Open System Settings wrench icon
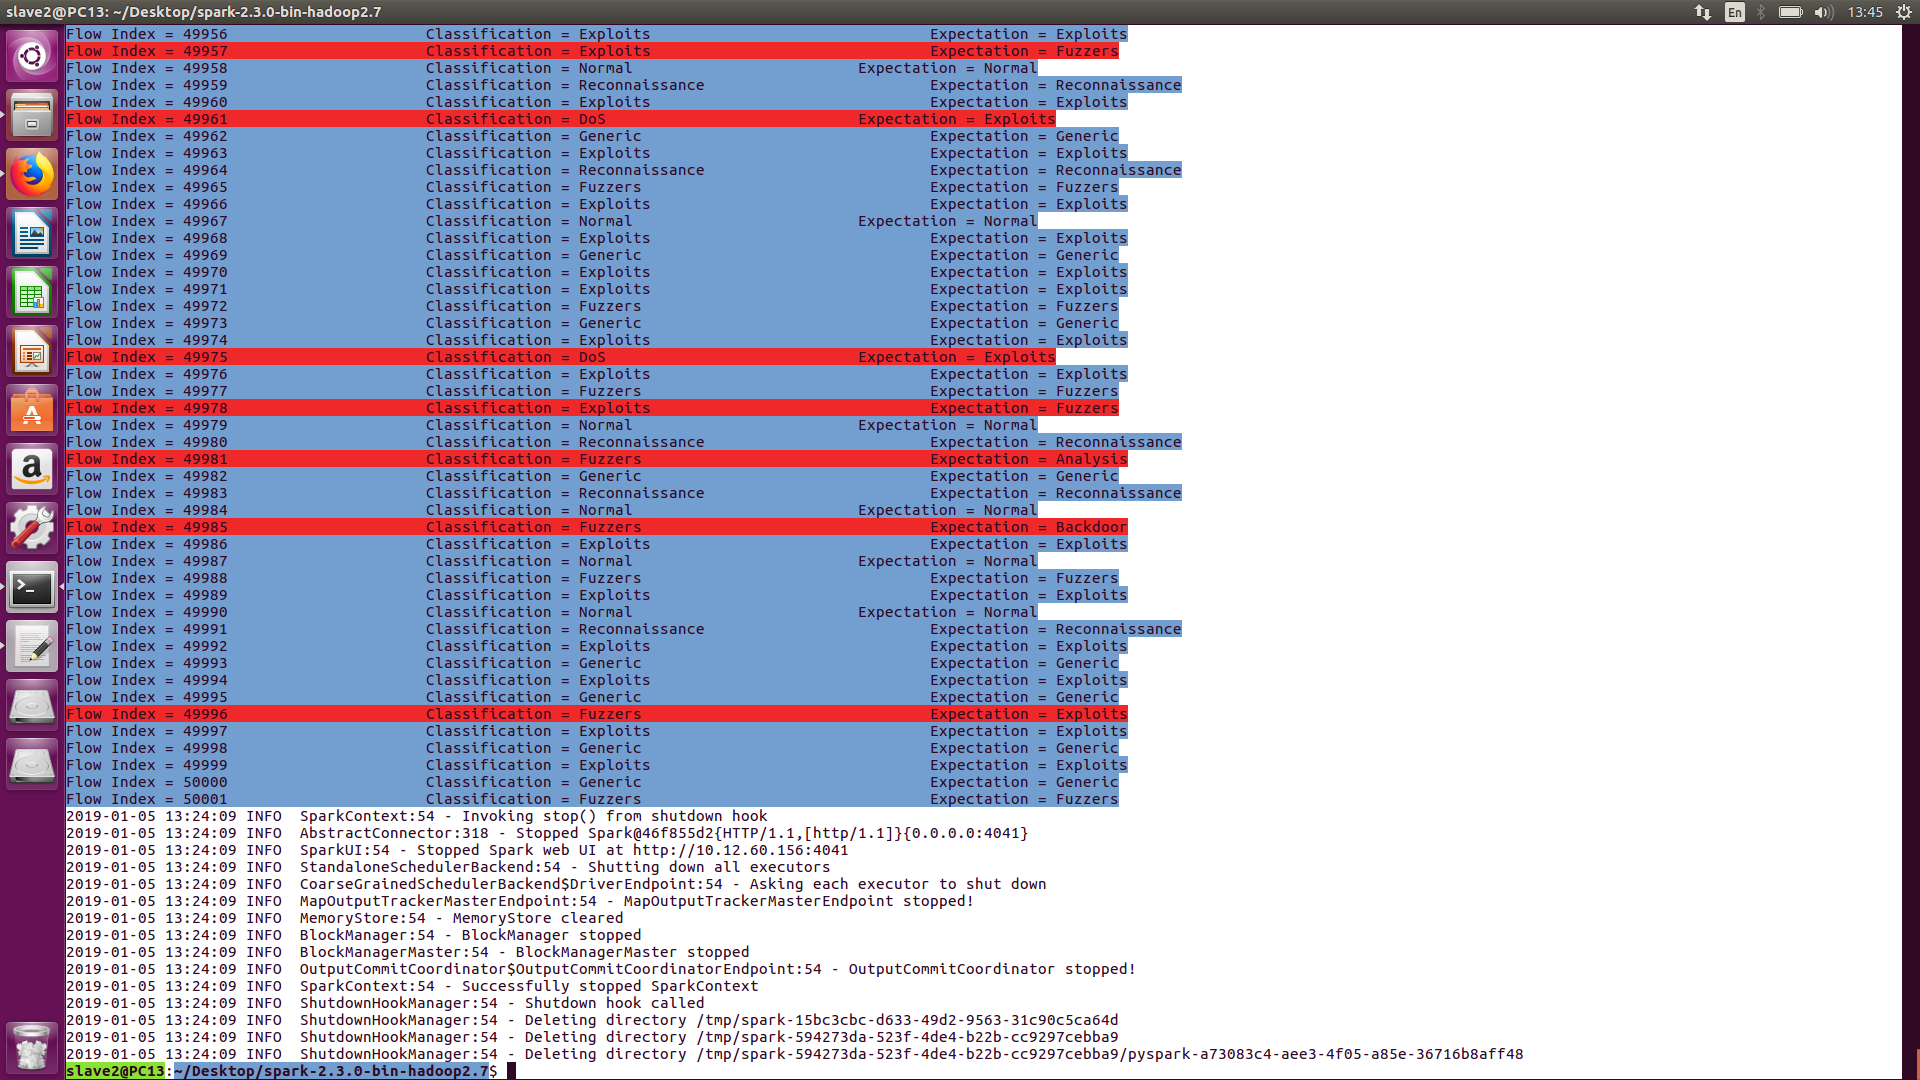 click(32, 529)
